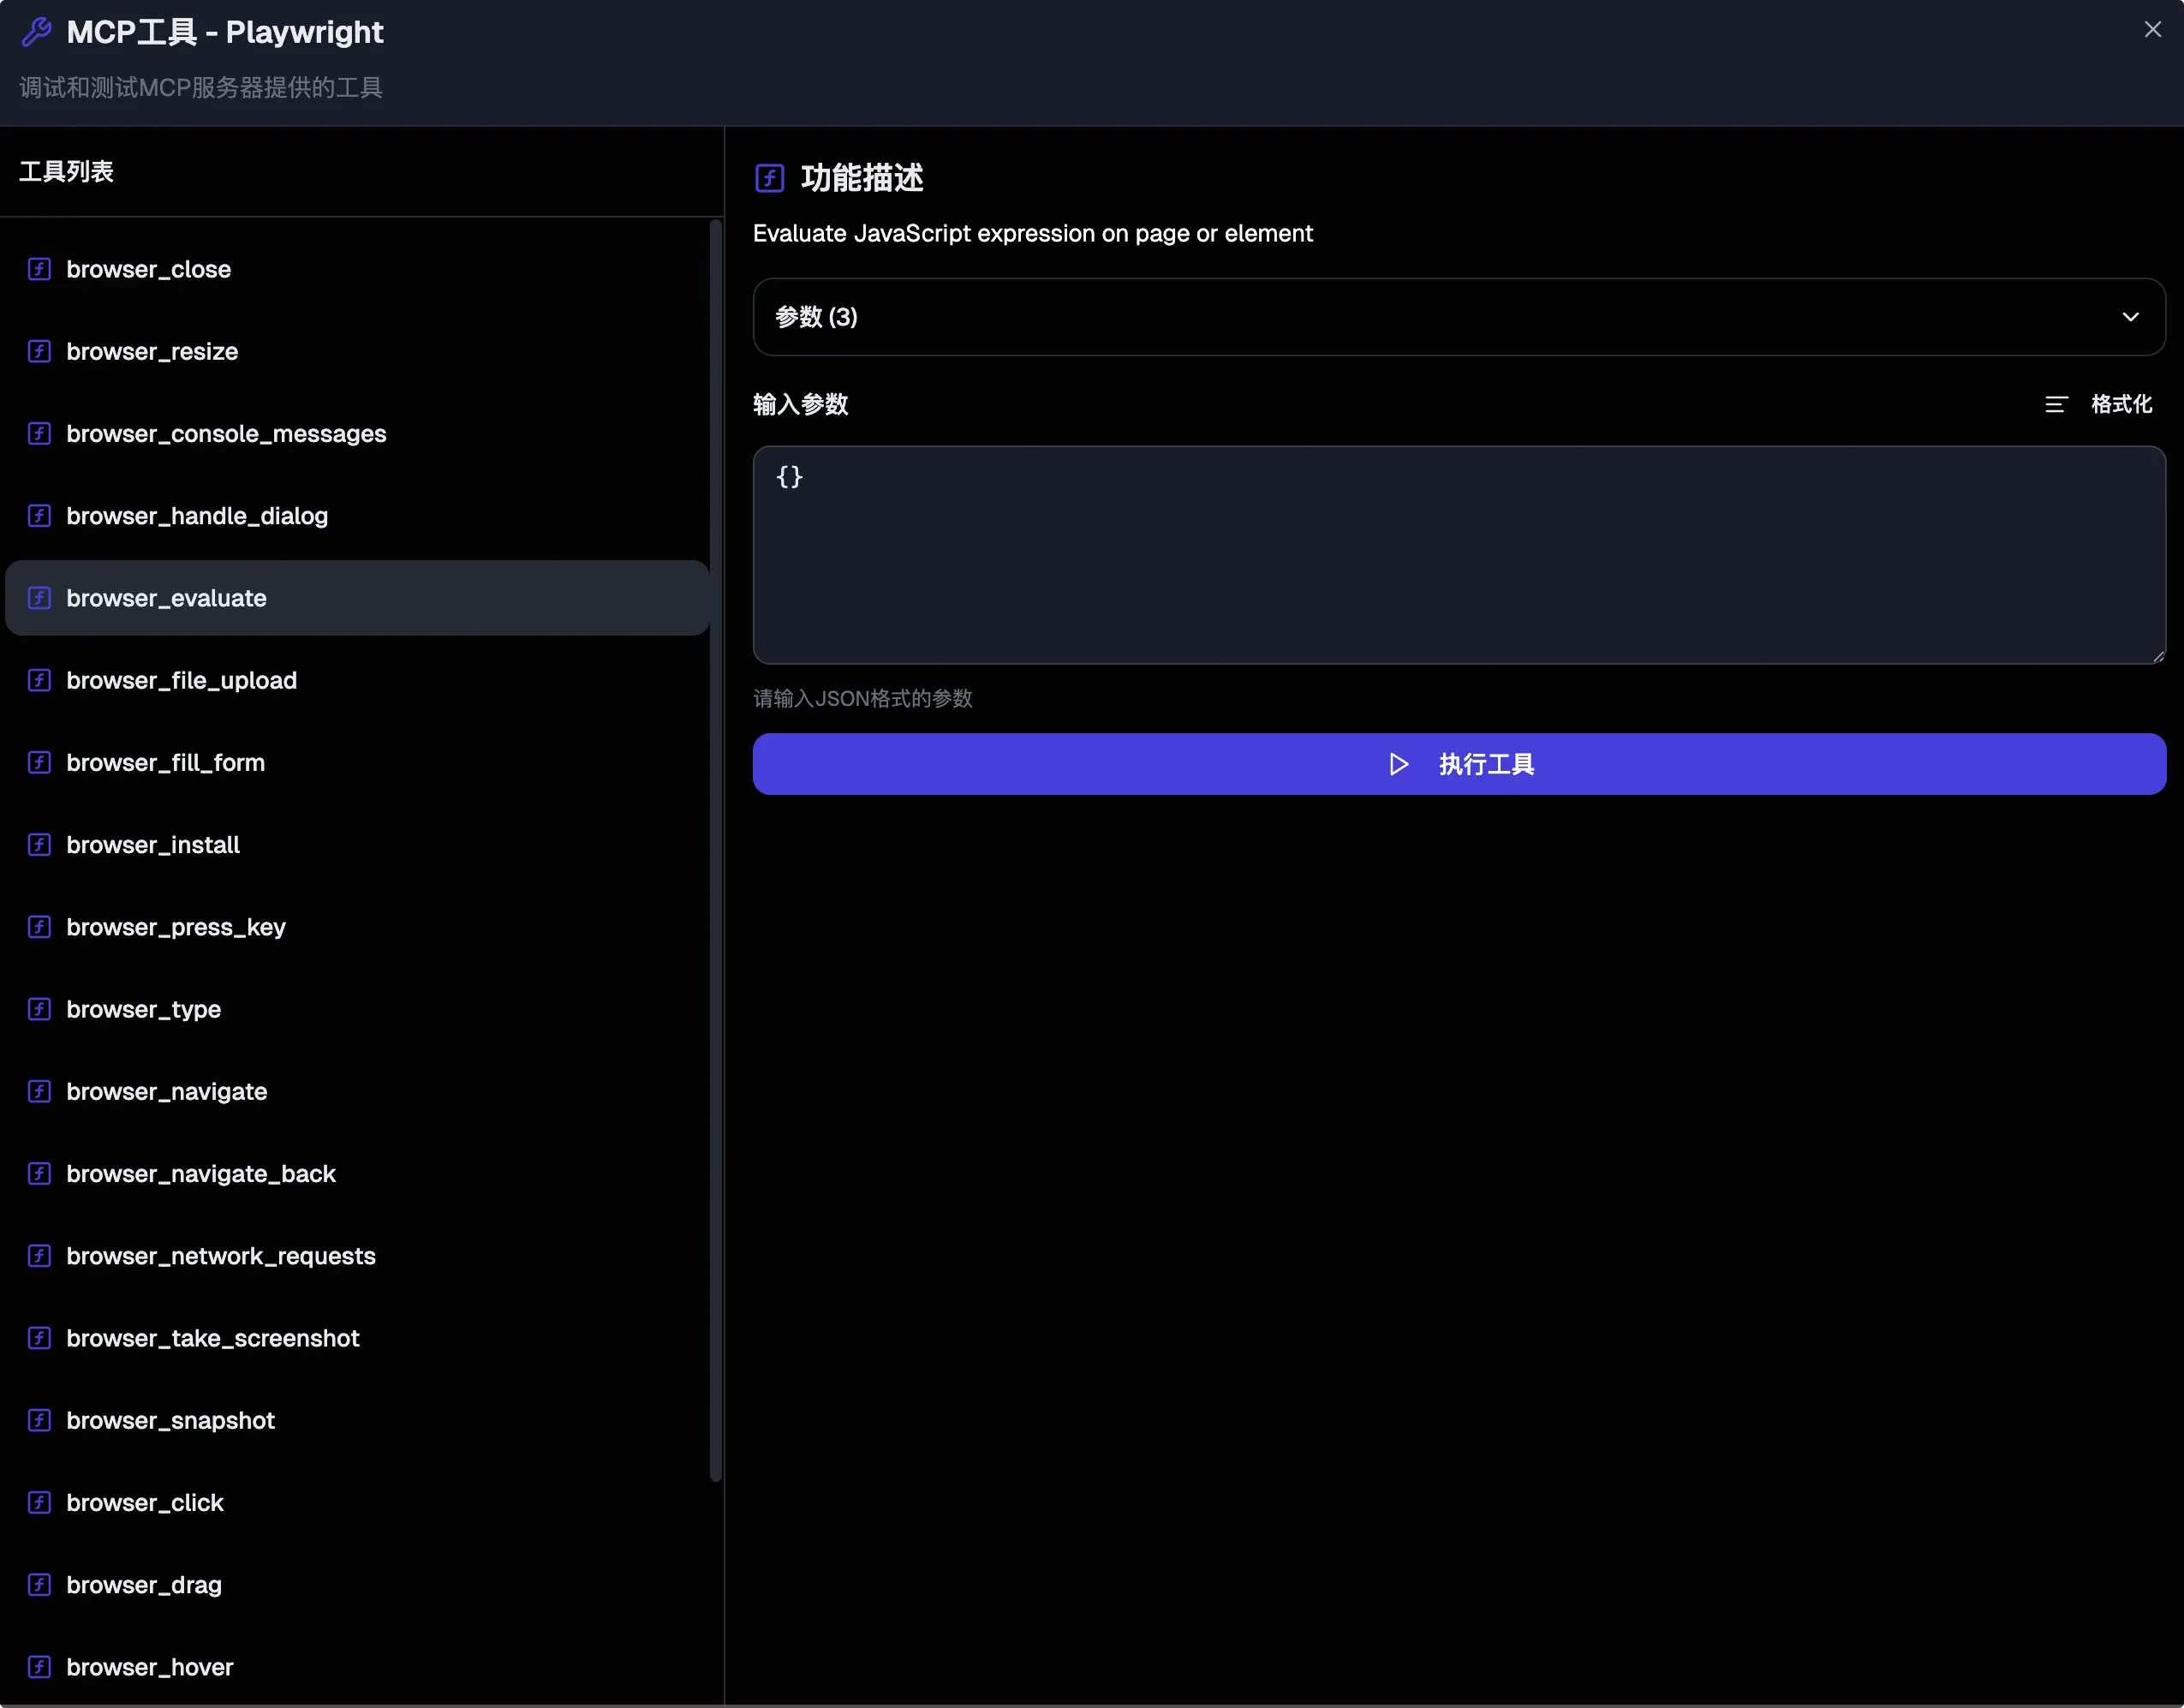
Task: Click the function icon beside browser_close
Action: point(39,269)
